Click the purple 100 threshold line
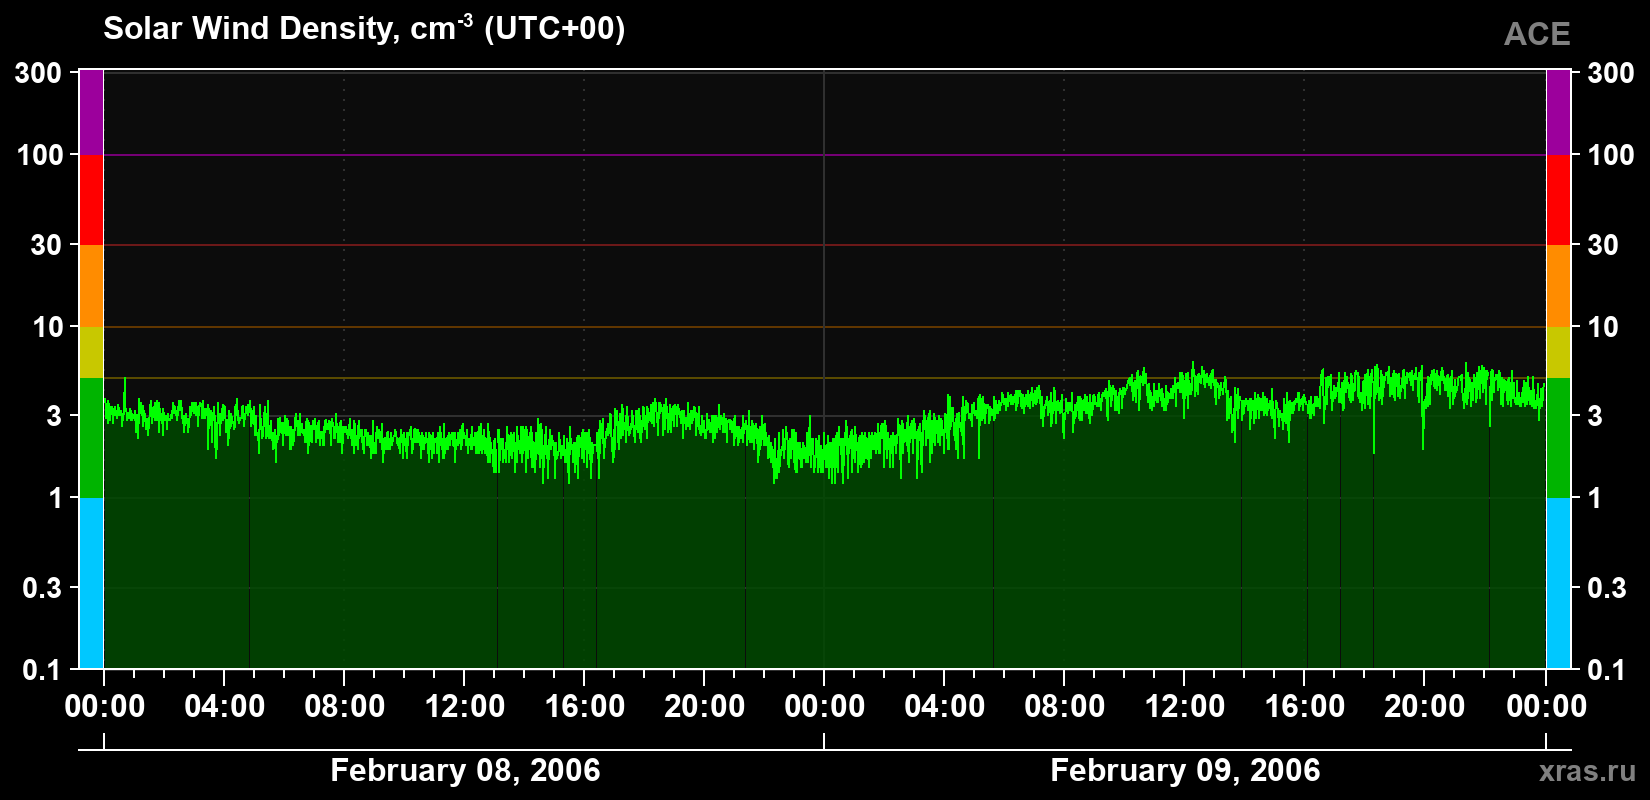 click(x=824, y=155)
